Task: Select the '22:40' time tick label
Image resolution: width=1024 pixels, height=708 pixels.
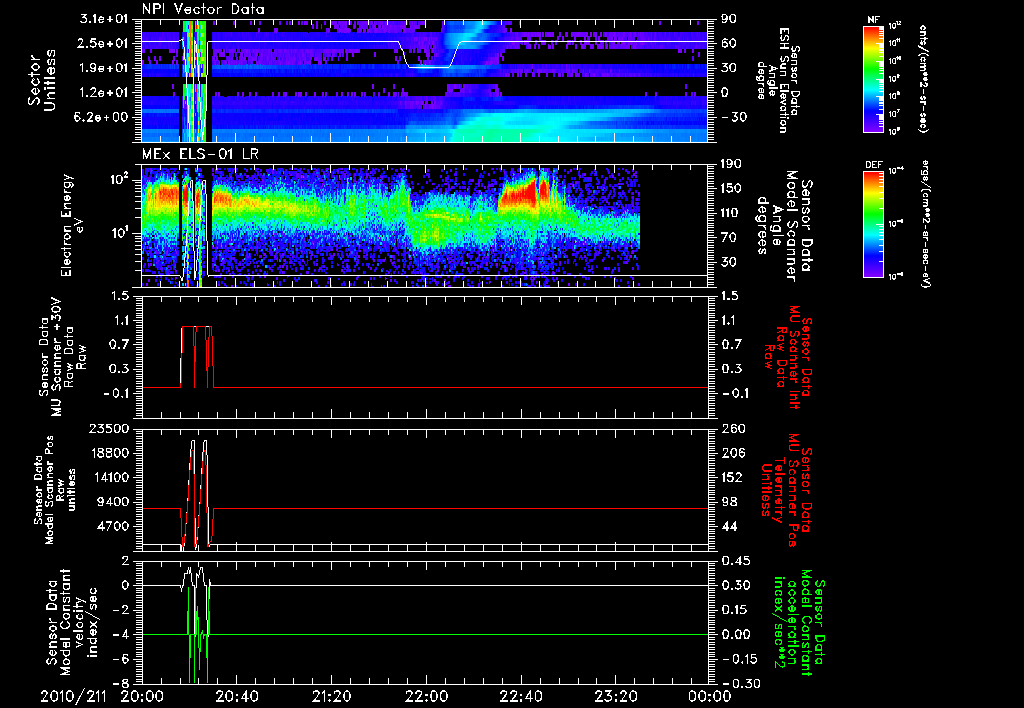Action: click(x=521, y=696)
